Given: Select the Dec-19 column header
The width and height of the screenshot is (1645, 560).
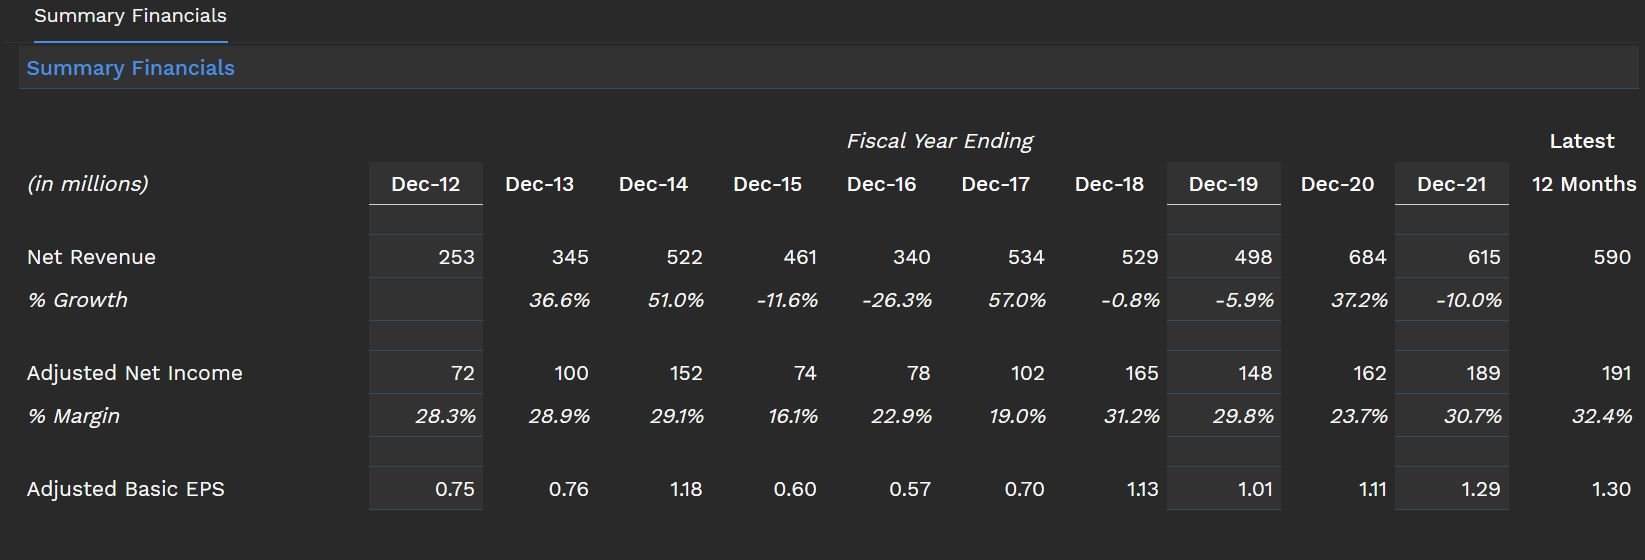Looking at the screenshot, I should tap(1223, 184).
